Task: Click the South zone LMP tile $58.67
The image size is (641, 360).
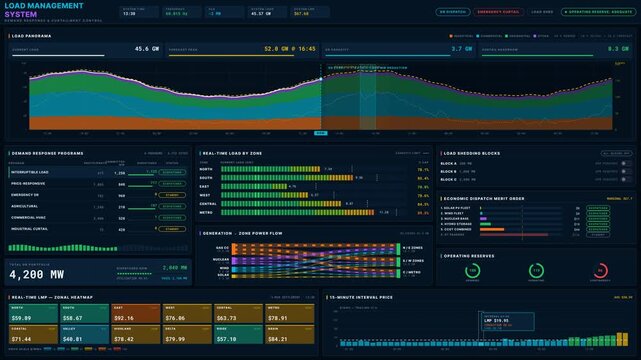Action: (x=84, y=313)
